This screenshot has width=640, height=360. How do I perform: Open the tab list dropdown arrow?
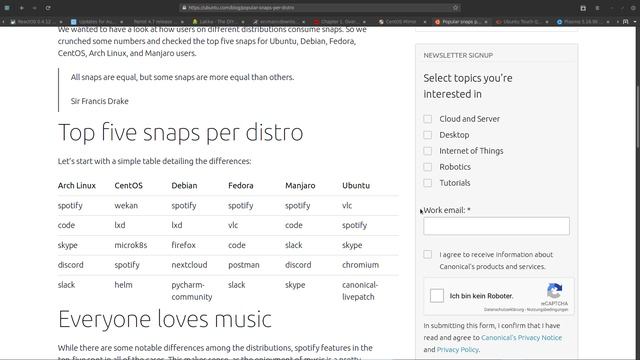tap(635, 22)
